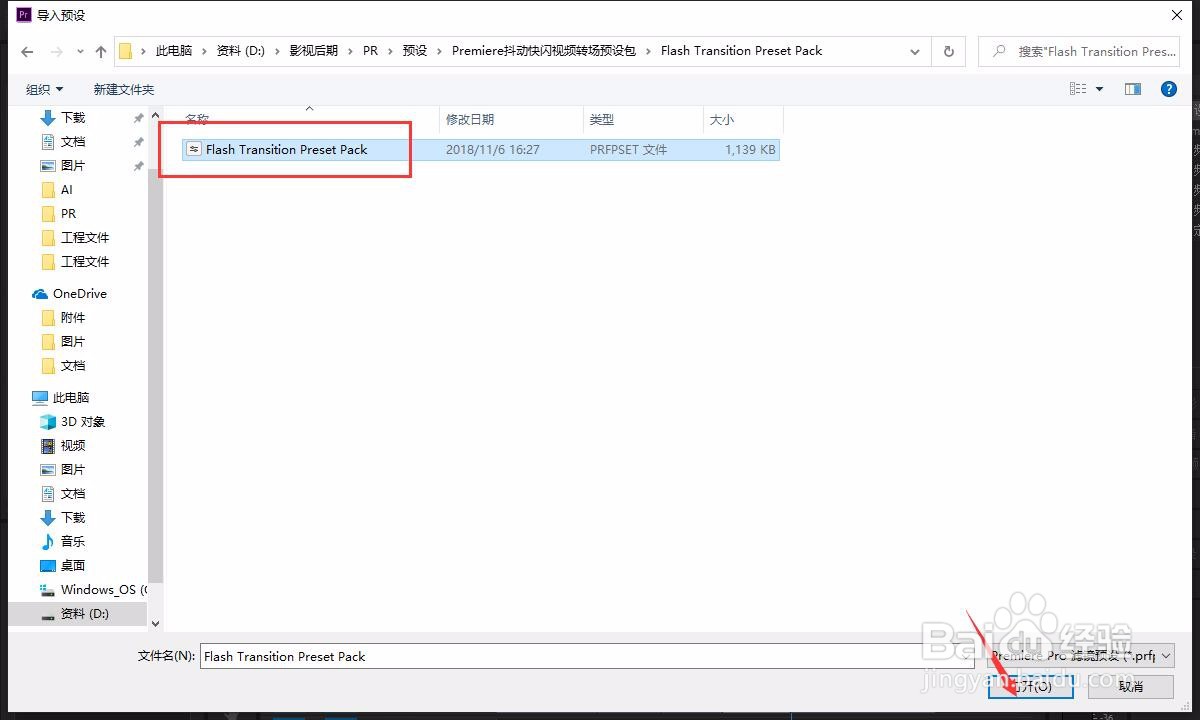Image resolution: width=1200 pixels, height=720 pixels.
Task: Open 音乐 folder in sidebar
Action: tap(73, 541)
